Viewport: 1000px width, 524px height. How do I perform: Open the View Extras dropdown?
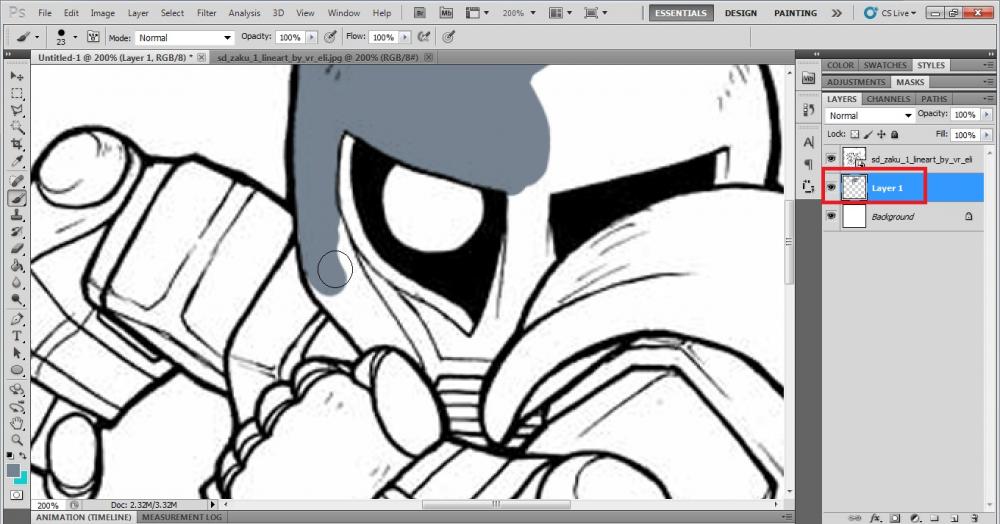tap(477, 13)
